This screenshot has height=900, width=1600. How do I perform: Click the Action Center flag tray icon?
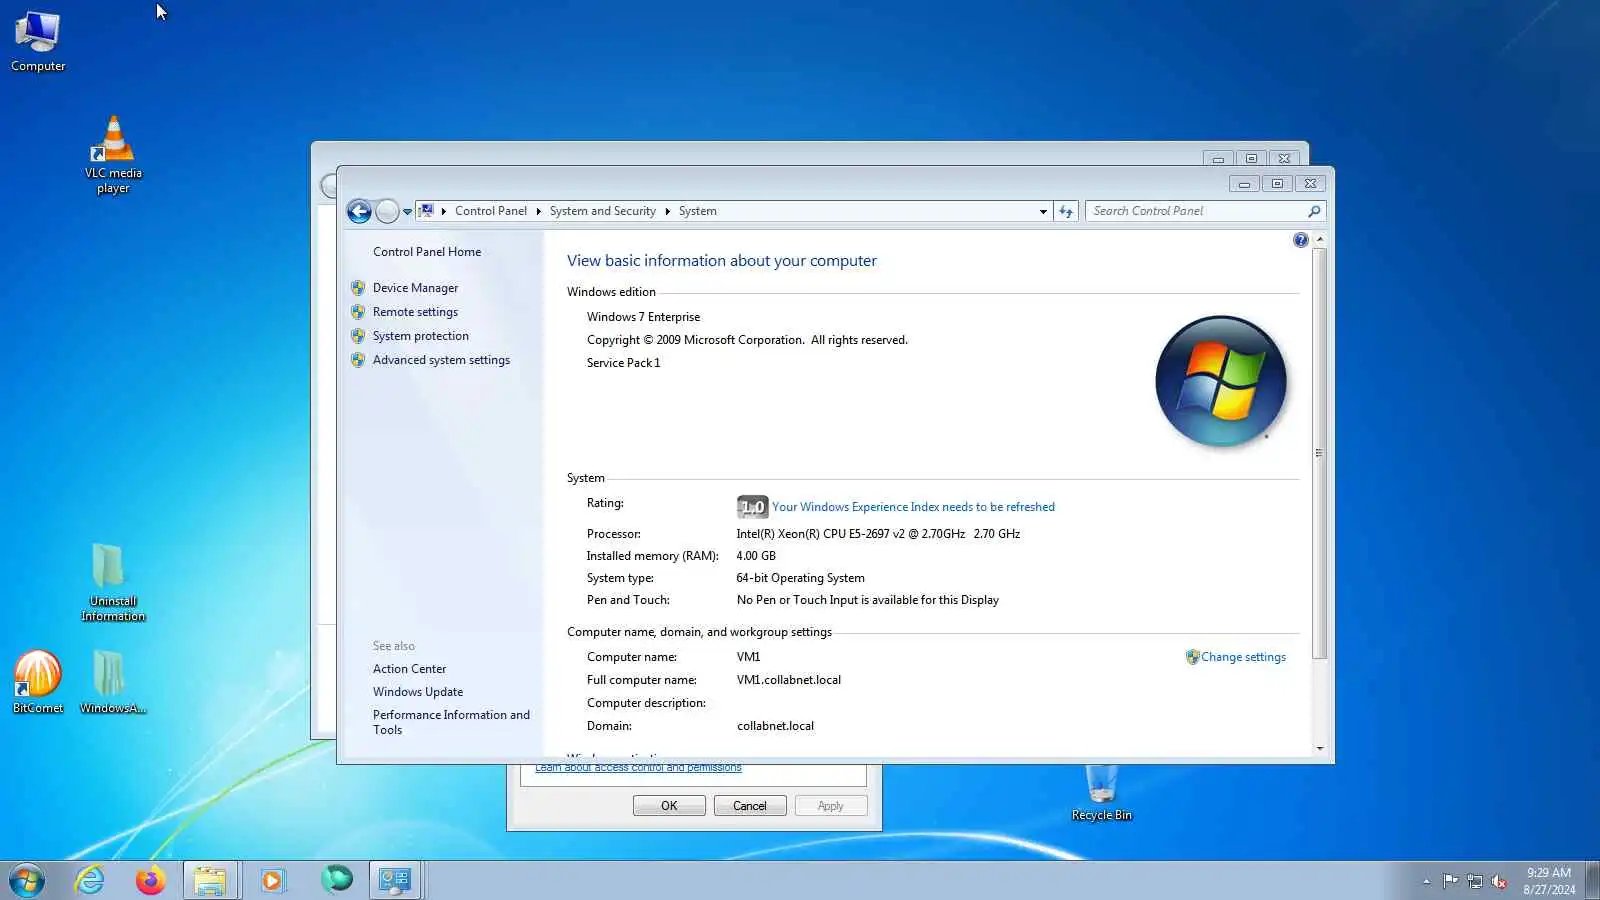pos(1450,881)
